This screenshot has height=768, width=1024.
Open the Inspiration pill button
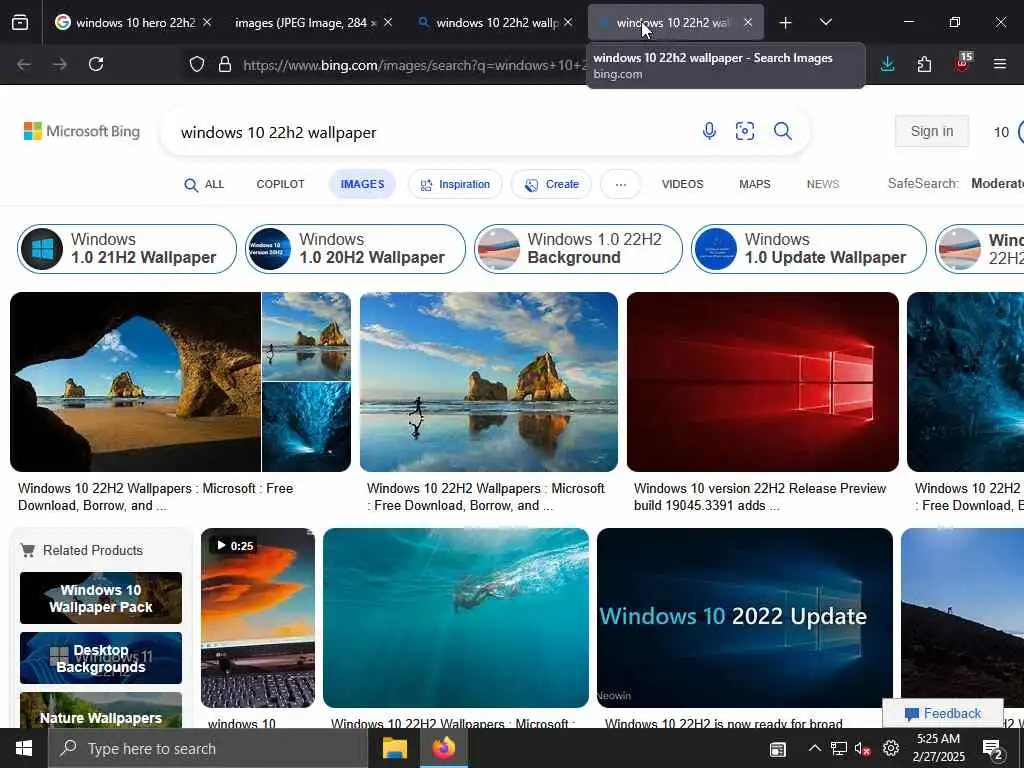pyautogui.click(x=455, y=184)
